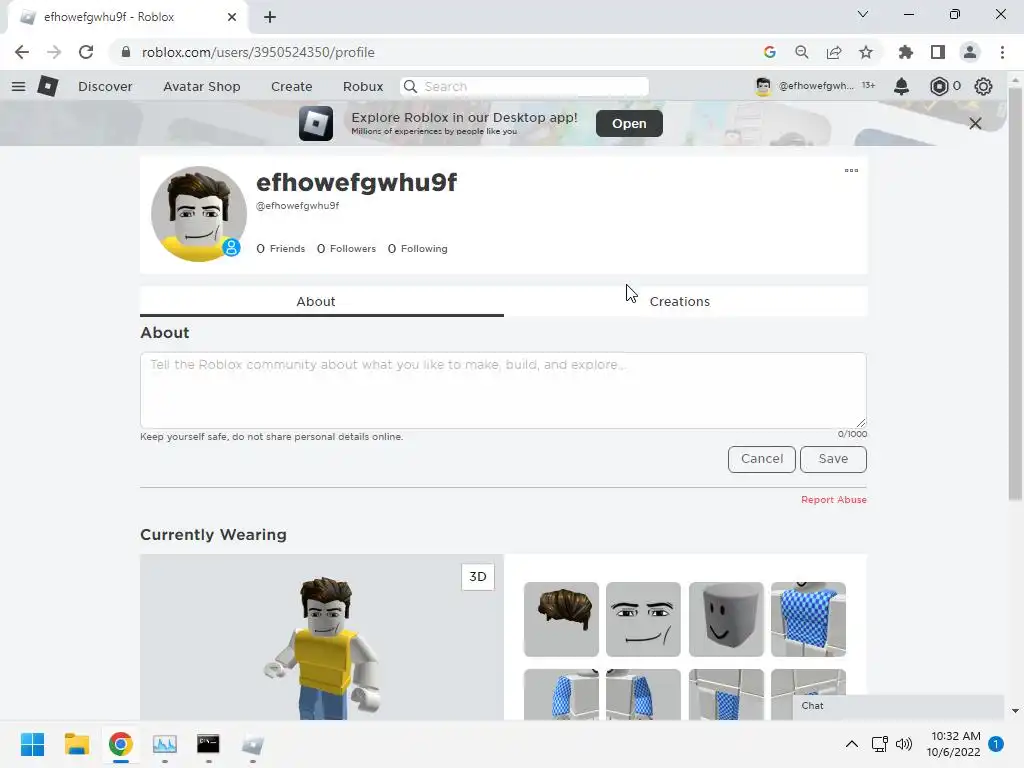Image resolution: width=1024 pixels, height=768 pixels.
Task: Open the hamburger navigation menu
Action: click(x=18, y=86)
